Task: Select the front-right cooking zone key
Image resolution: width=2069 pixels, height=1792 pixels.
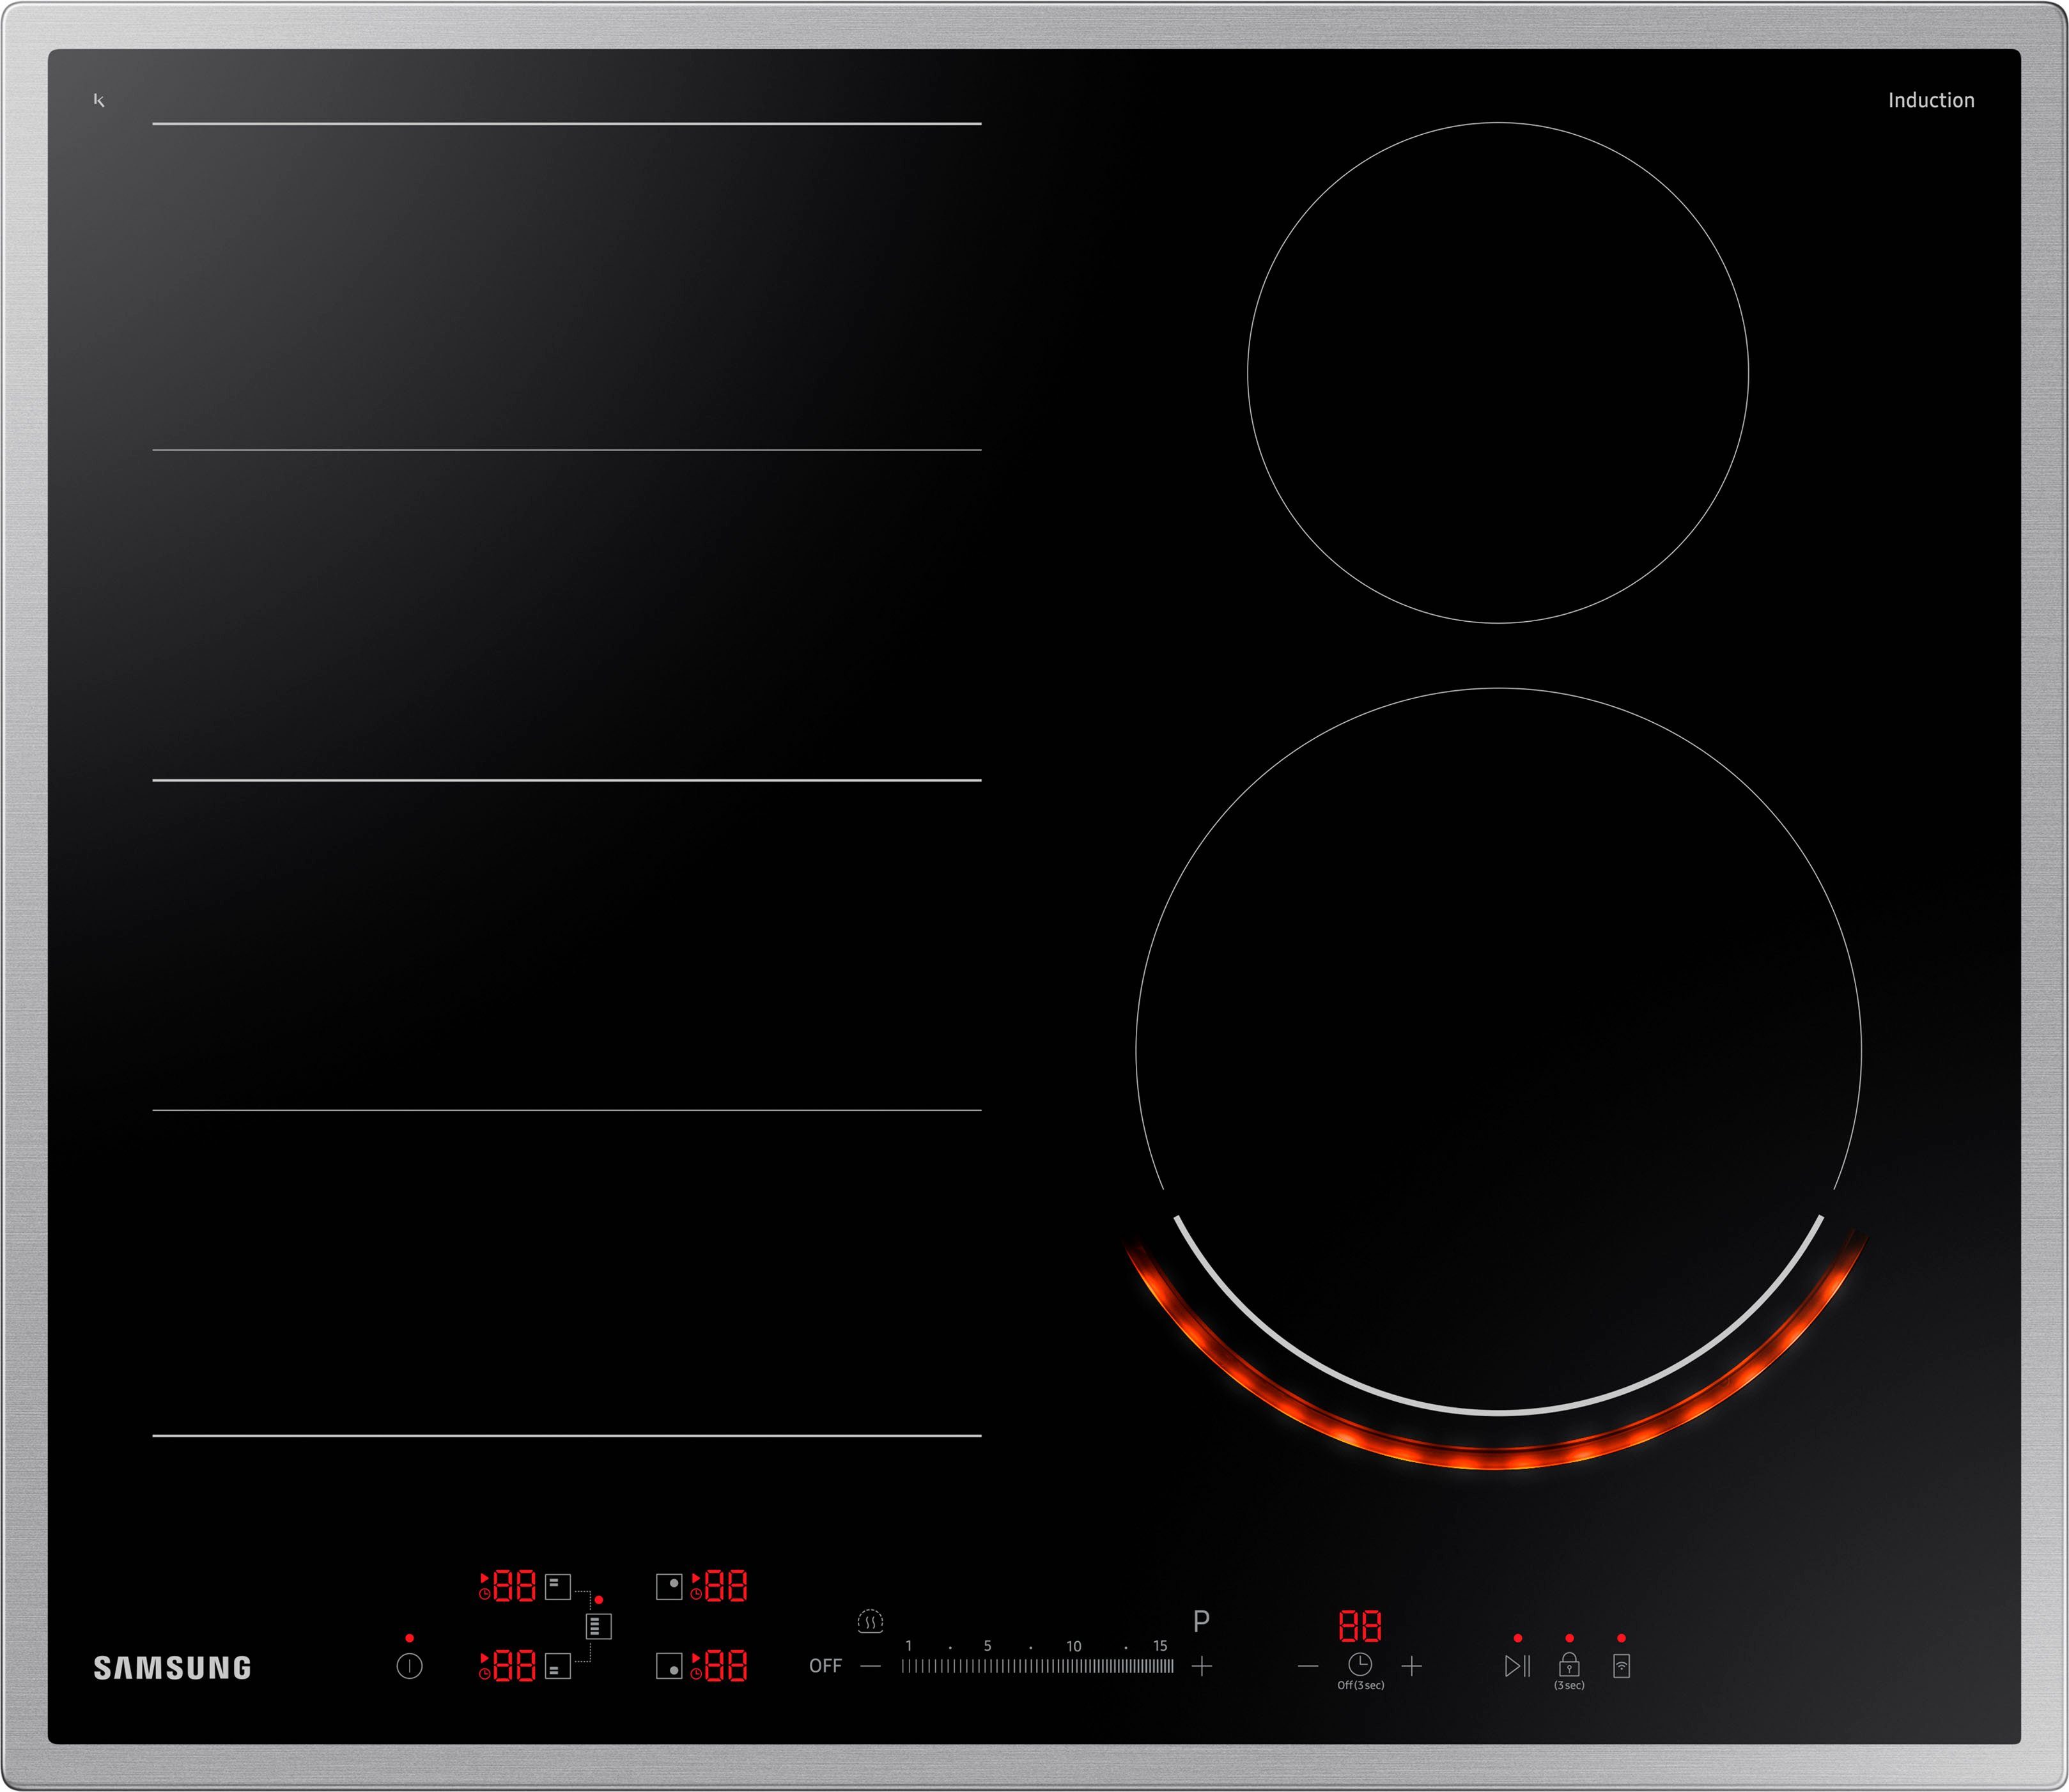Action: 669,1666
